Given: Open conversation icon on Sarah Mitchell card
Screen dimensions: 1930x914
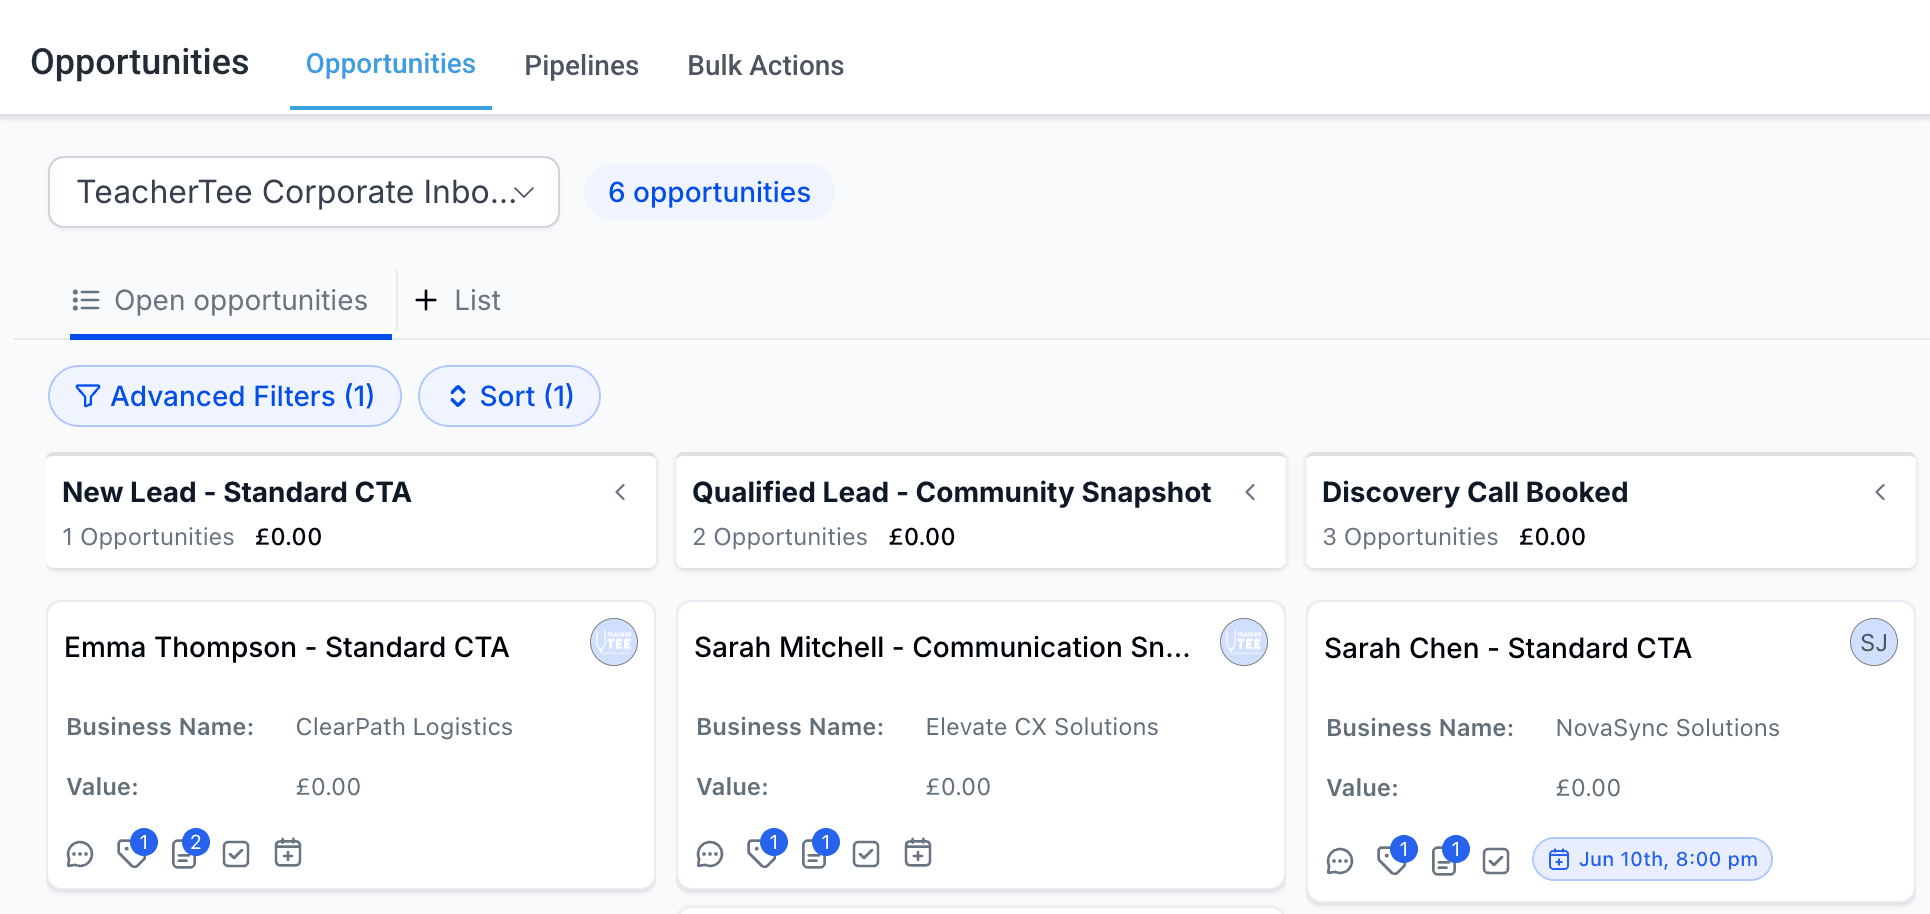Looking at the screenshot, I should [x=710, y=854].
